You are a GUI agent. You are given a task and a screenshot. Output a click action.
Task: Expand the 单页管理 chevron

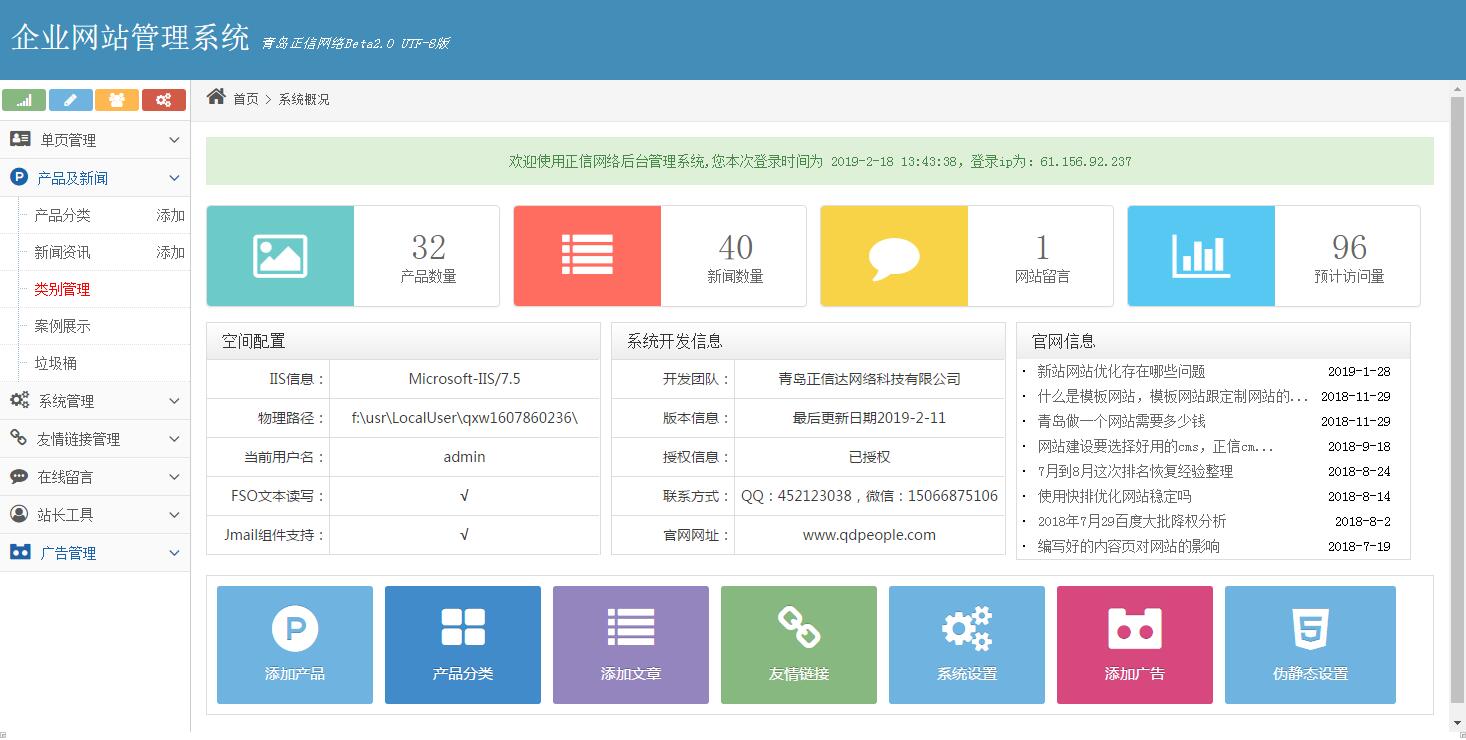point(174,140)
